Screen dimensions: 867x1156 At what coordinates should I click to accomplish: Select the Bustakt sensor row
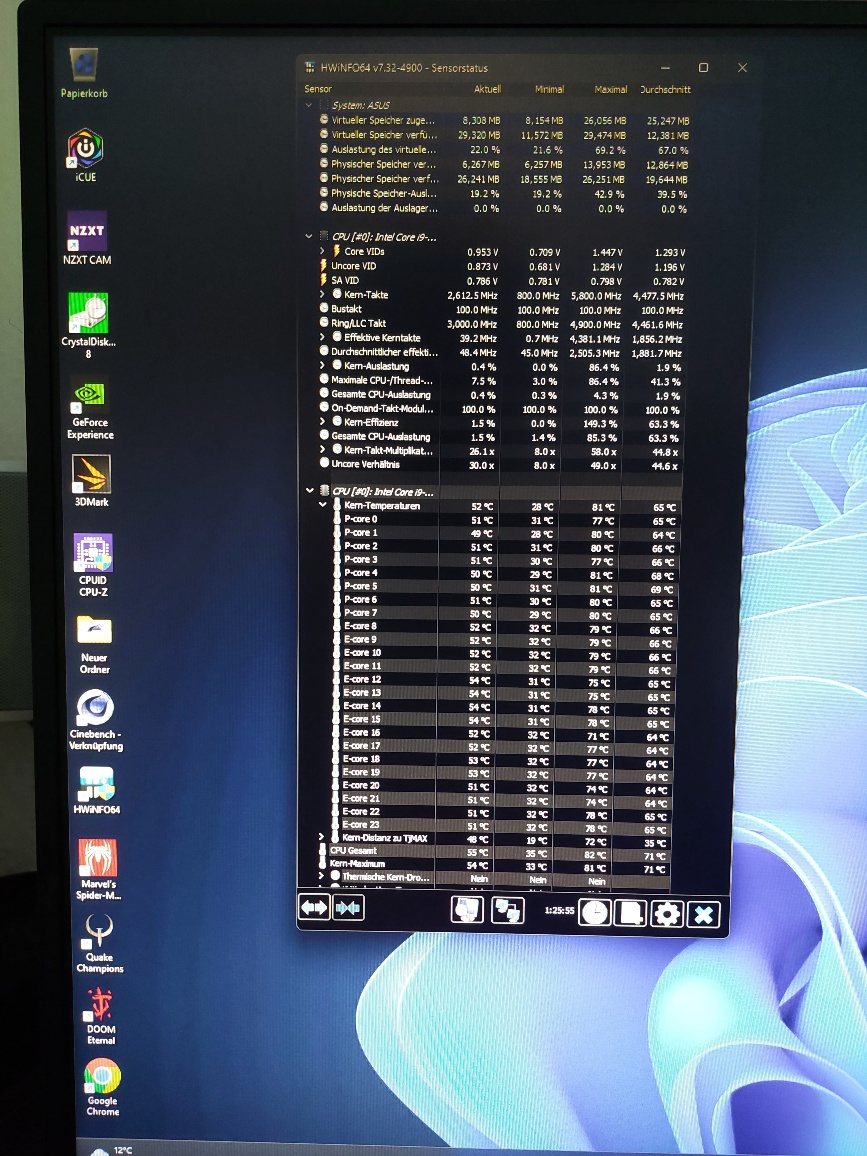(503, 310)
